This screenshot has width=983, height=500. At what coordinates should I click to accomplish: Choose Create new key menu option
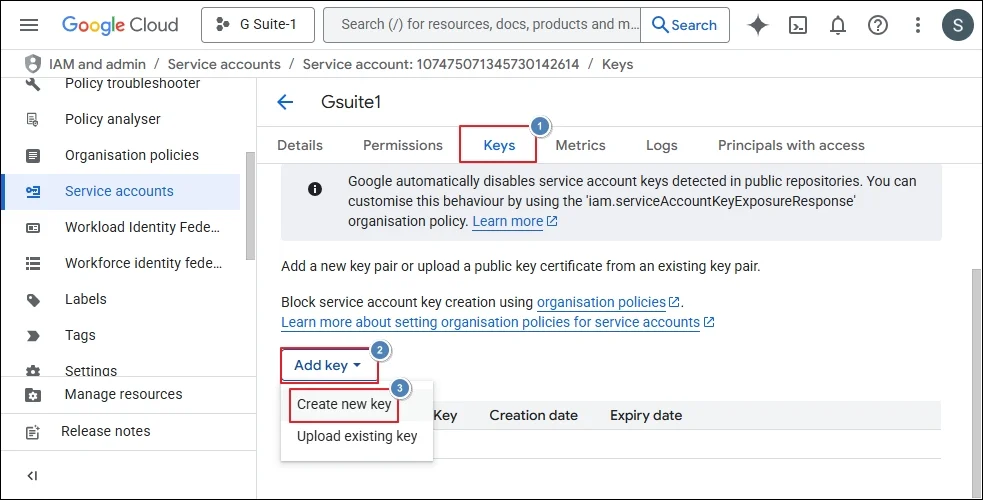coord(344,404)
